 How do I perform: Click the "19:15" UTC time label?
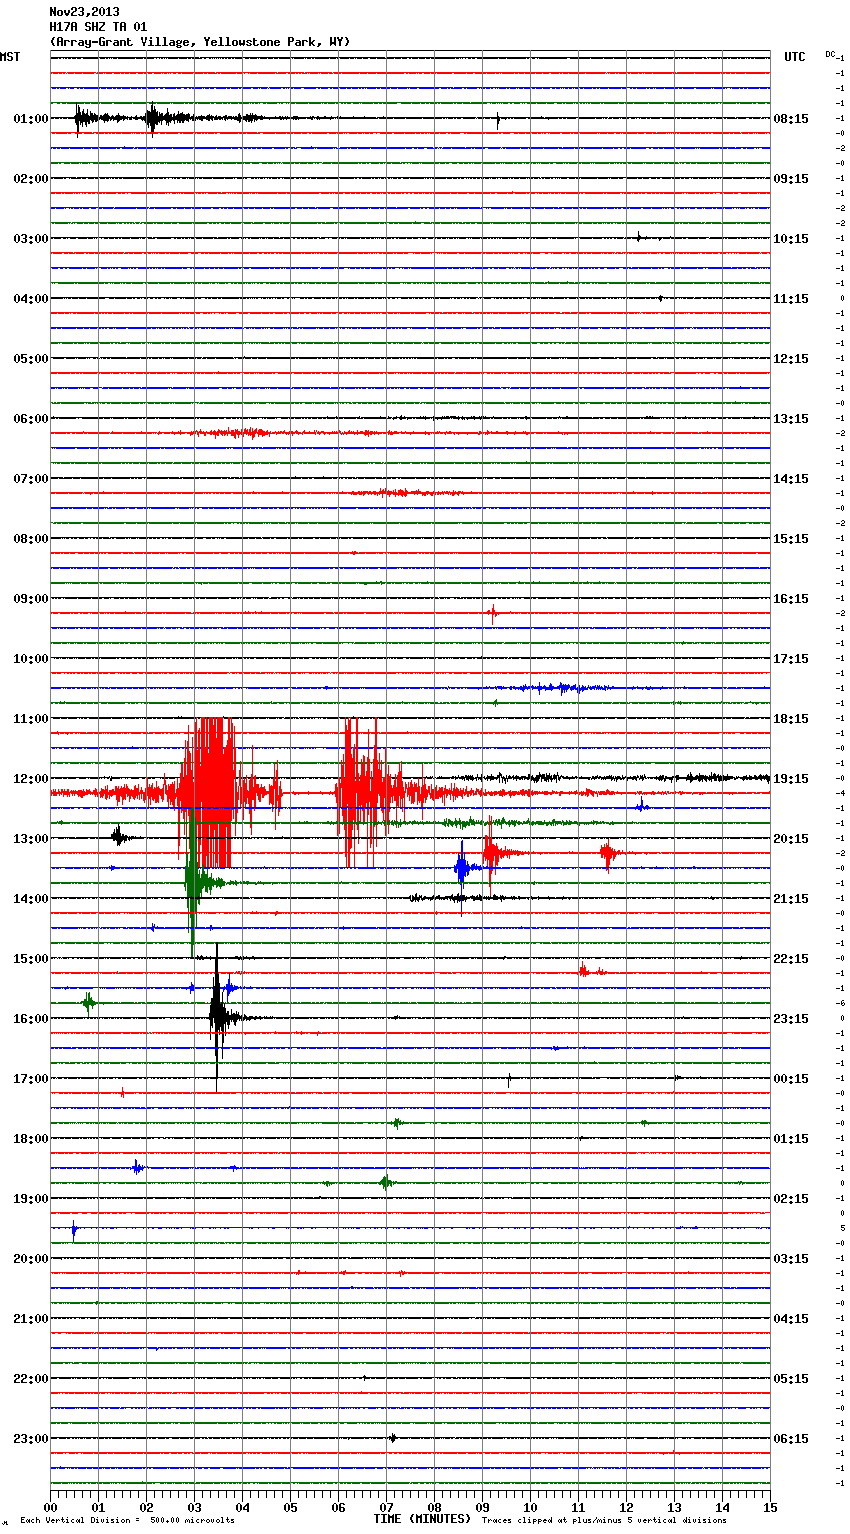click(x=791, y=779)
